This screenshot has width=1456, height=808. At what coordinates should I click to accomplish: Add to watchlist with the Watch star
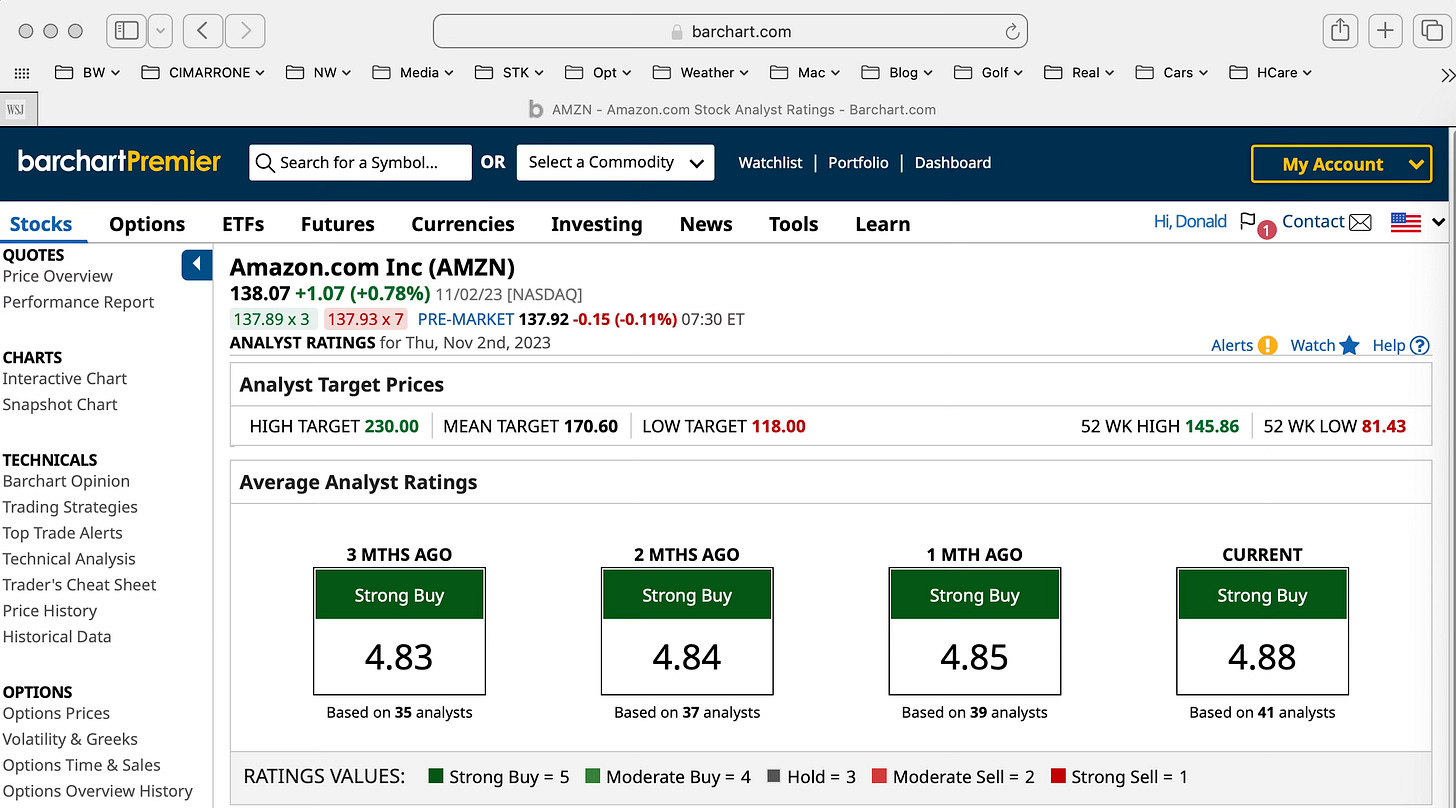click(x=1349, y=345)
